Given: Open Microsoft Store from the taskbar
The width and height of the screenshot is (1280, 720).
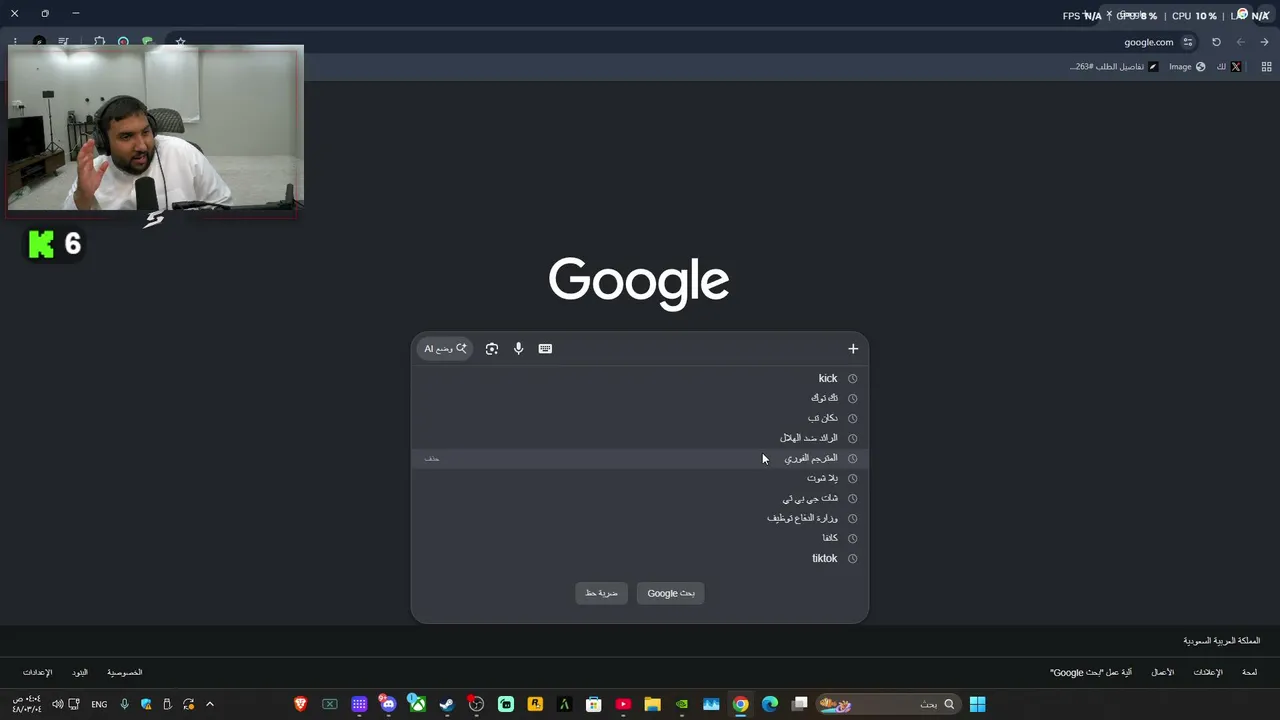Looking at the screenshot, I should pyautogui.click(x=594, y=704).
